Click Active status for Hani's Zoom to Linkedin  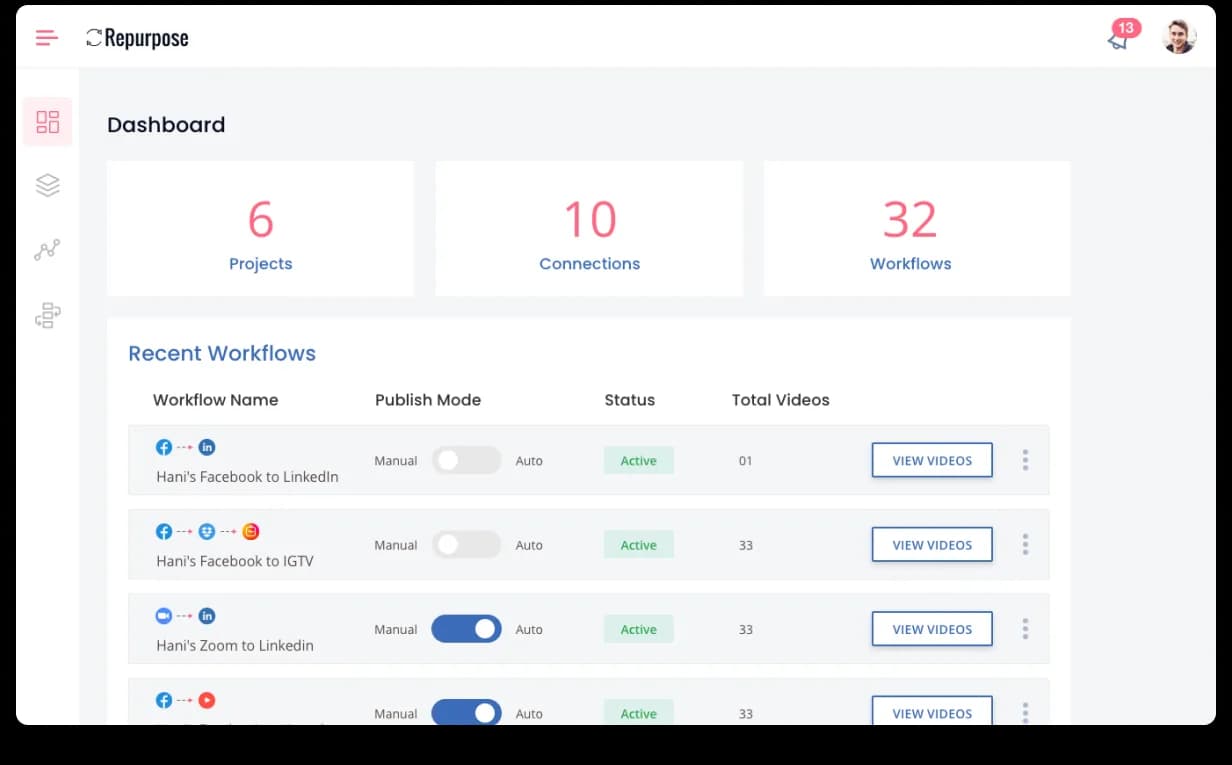pos(638,629)
